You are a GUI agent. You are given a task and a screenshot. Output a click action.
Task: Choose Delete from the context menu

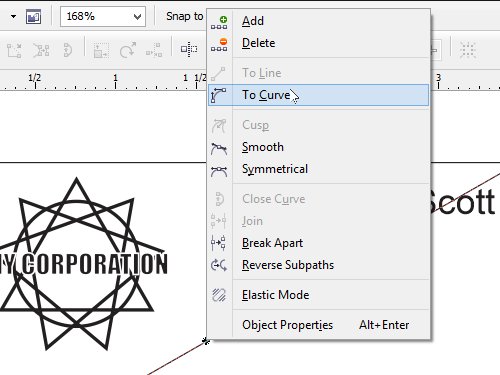tap(318, 43)
